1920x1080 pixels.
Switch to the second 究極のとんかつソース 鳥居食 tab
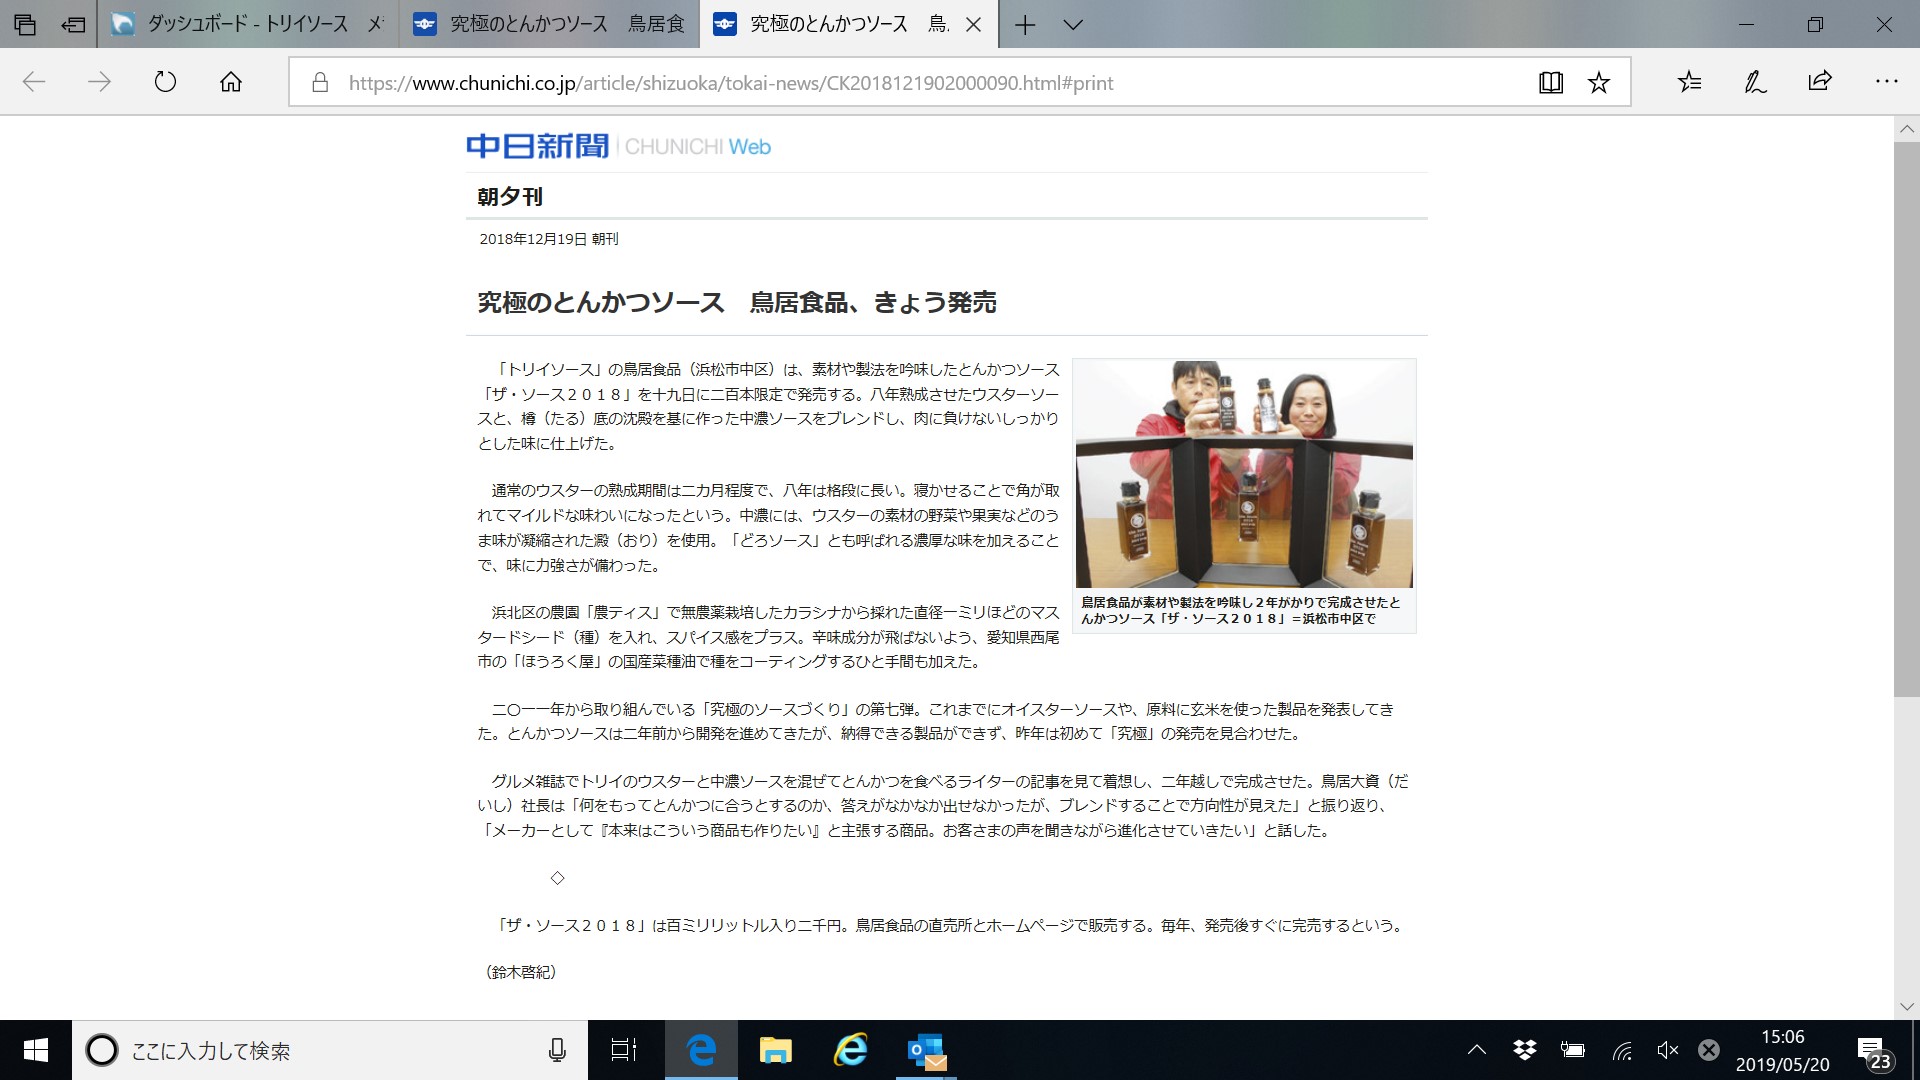pyautogui.click(x=548, y=24)
